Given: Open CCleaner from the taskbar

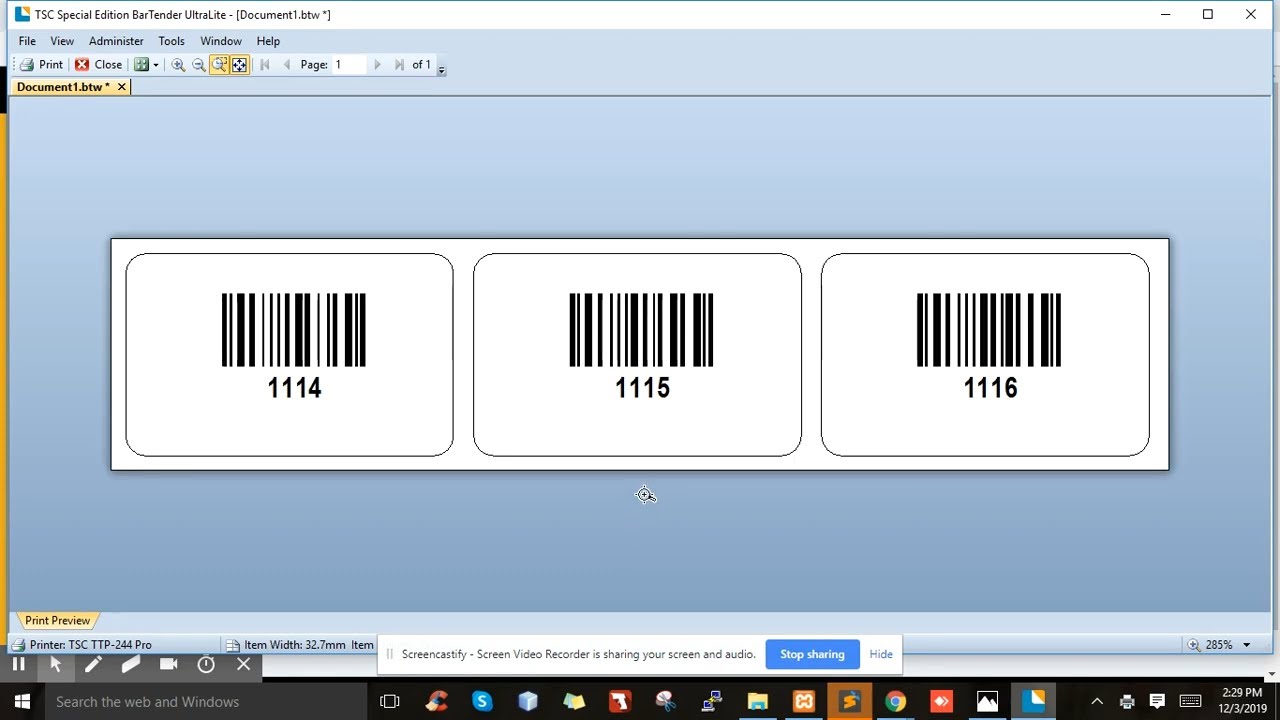Looking at the screenshot, I should click(436, 702).
